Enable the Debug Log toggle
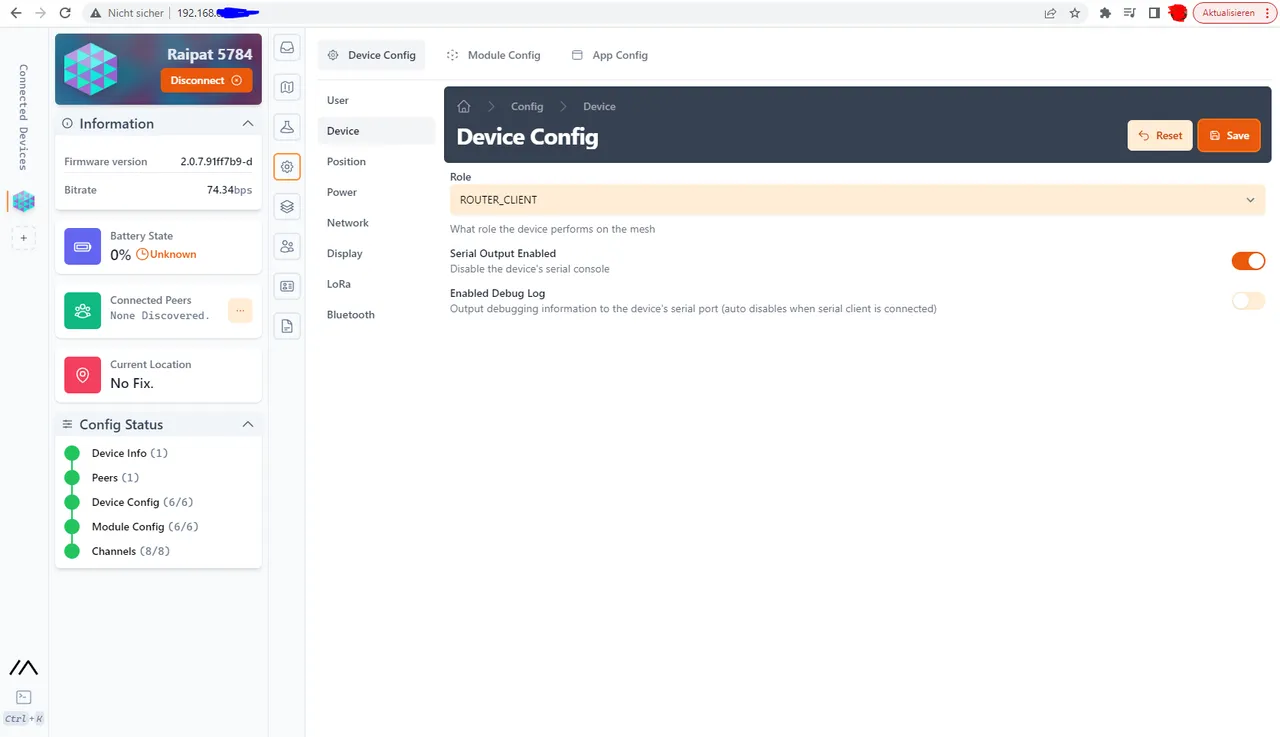This screenshot has height=737, width=1280. point(1248,301)
